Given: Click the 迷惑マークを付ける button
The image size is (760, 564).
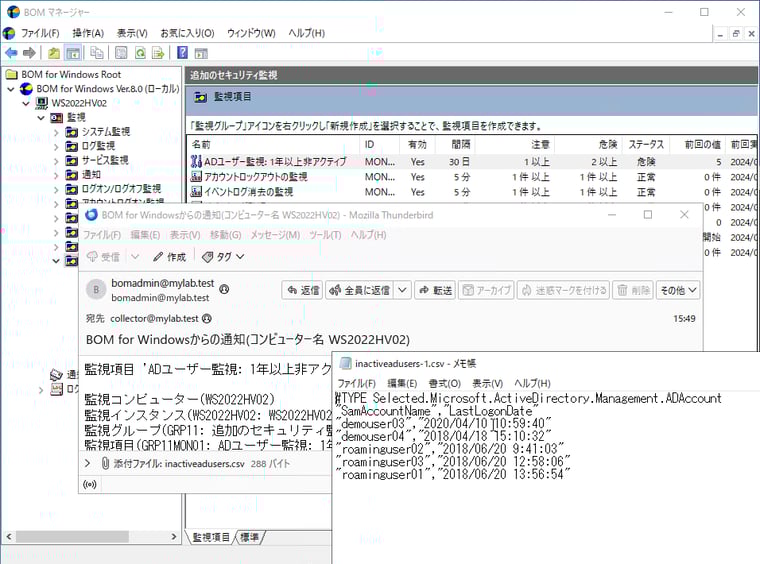Looking at the screenshot, I should point(563,290).
